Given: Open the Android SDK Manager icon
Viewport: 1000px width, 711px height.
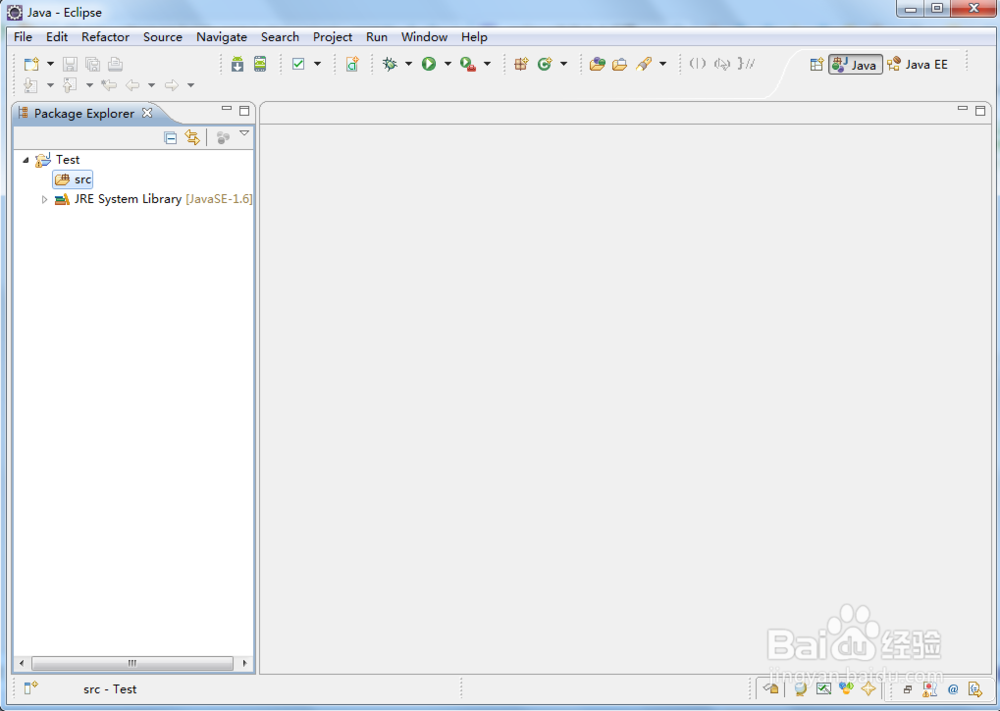Looking at the screenshot, I should point(237,64).
